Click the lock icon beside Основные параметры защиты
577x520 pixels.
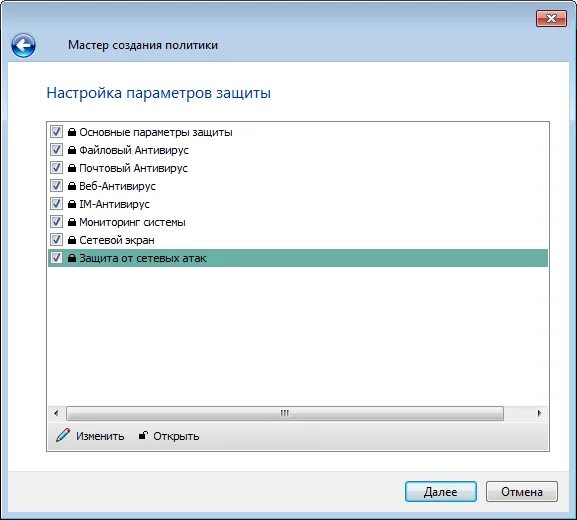72,132
